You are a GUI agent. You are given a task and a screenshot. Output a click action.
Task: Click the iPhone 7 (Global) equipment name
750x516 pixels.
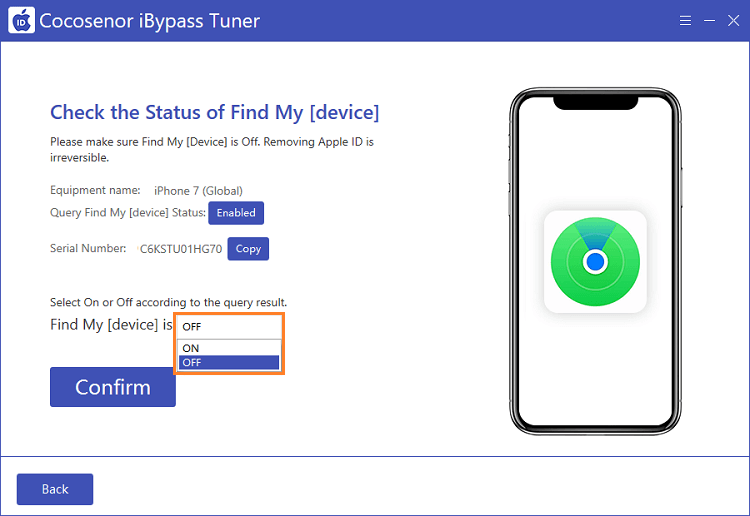point(198,191)
